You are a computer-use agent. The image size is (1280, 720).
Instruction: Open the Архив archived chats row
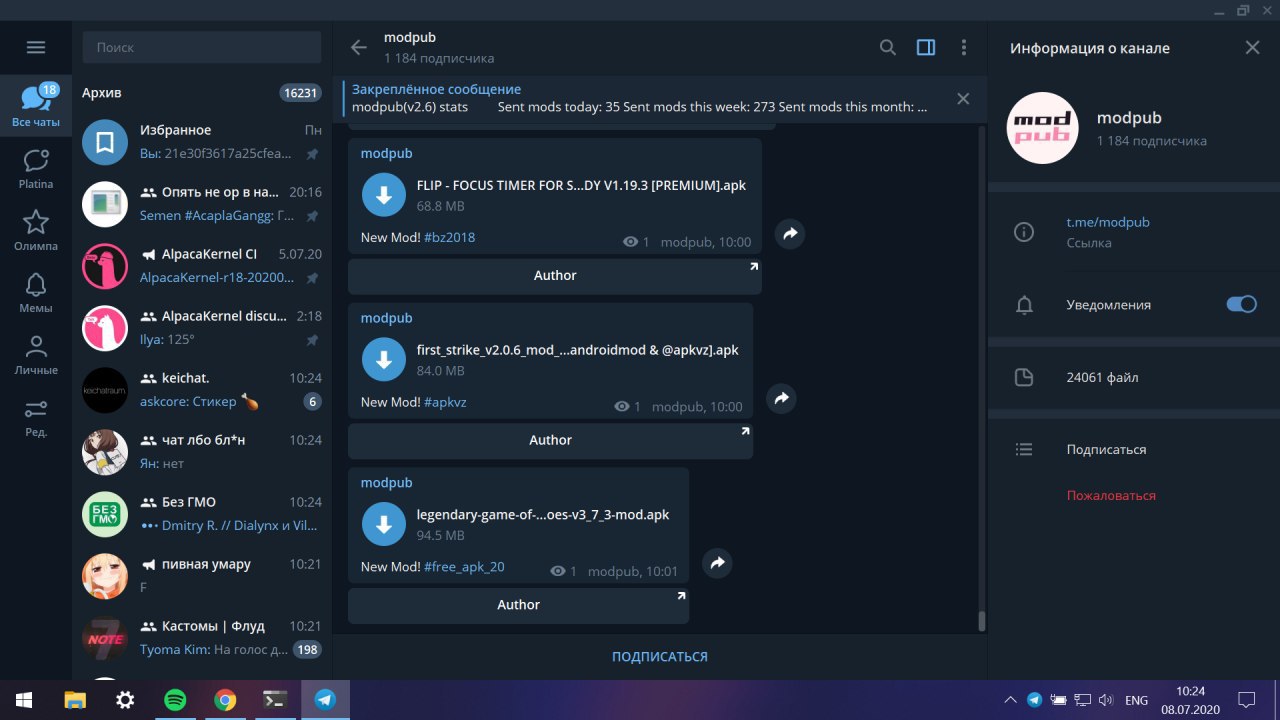click(202, 93)
